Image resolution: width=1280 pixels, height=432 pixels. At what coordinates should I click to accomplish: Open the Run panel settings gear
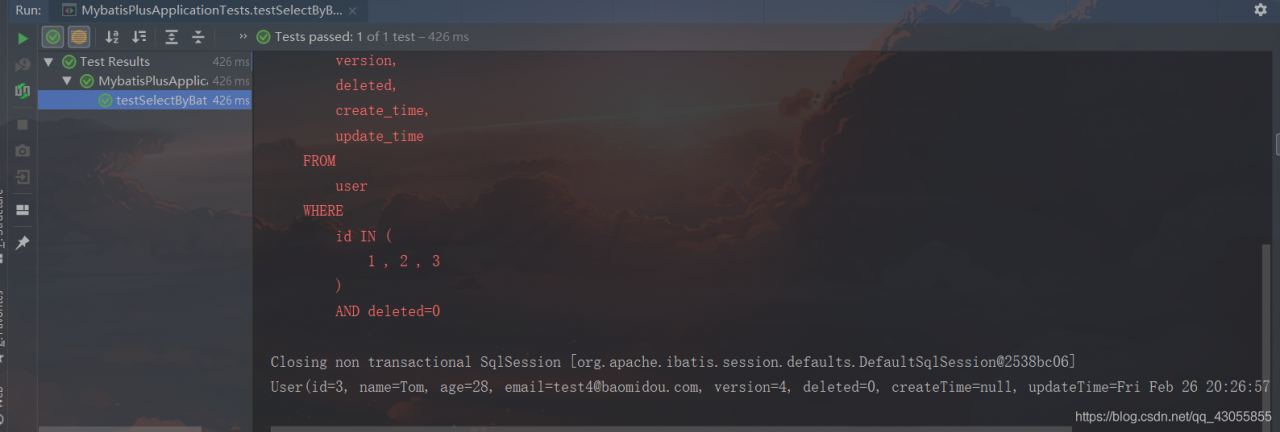pos(1260,9)
